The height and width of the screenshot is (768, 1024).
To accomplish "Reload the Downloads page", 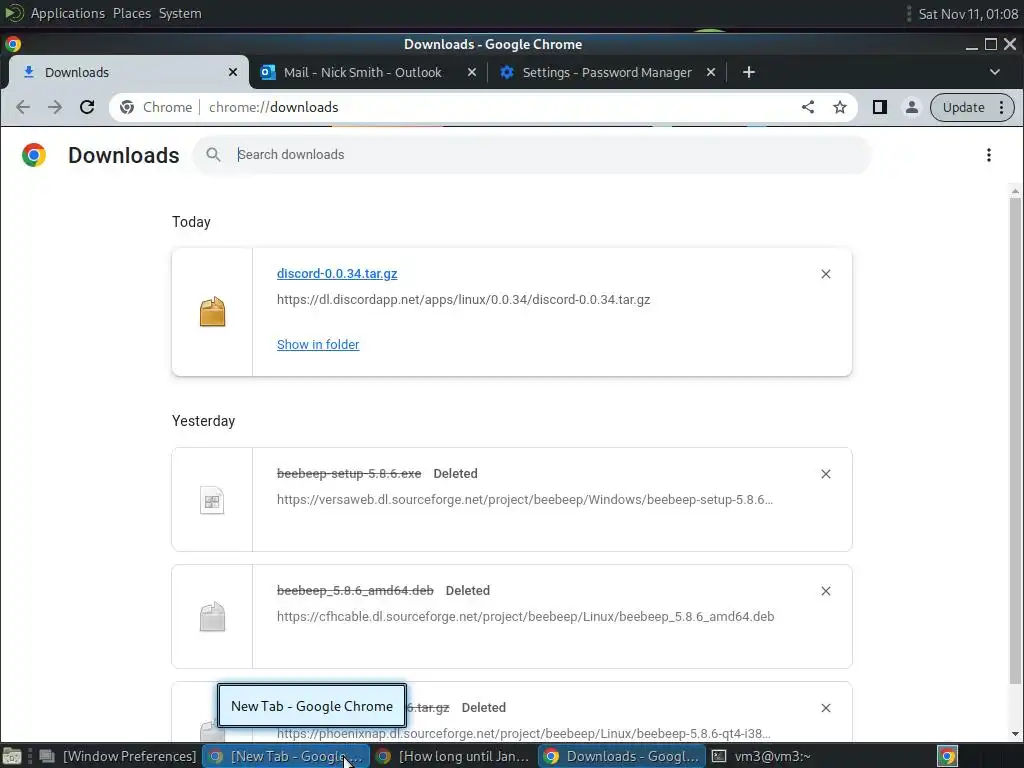I will tap(87, 107).
